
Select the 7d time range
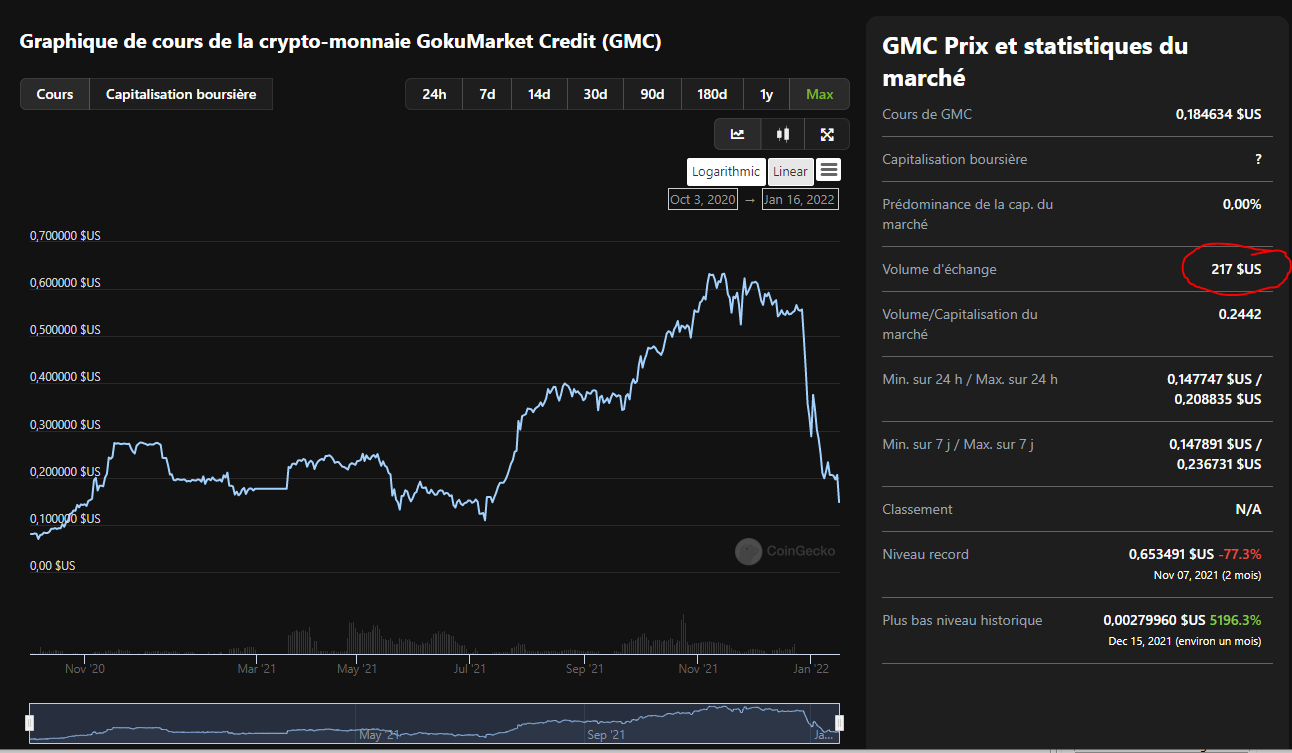(487, 94)
